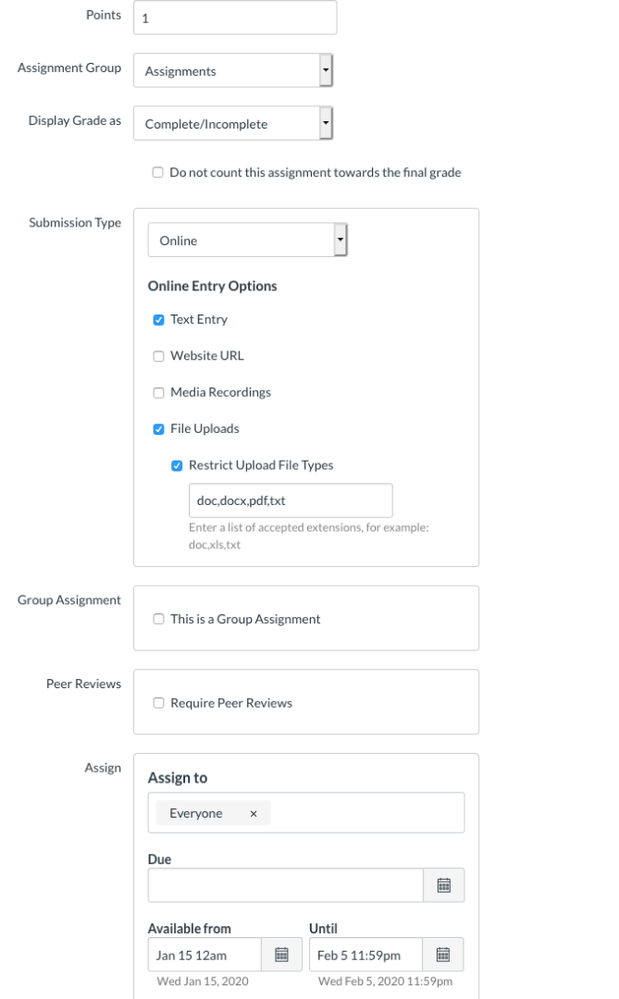Open the Until date calendar picker
619x999 pixels.
(x=444, y=955)
